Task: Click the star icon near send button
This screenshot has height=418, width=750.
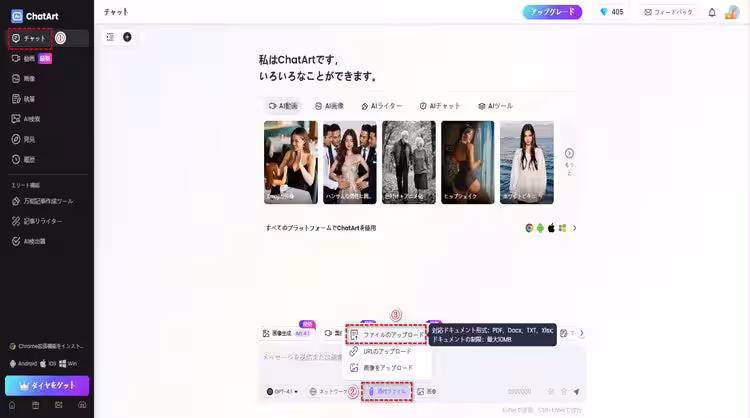Action: coord(564,392)
